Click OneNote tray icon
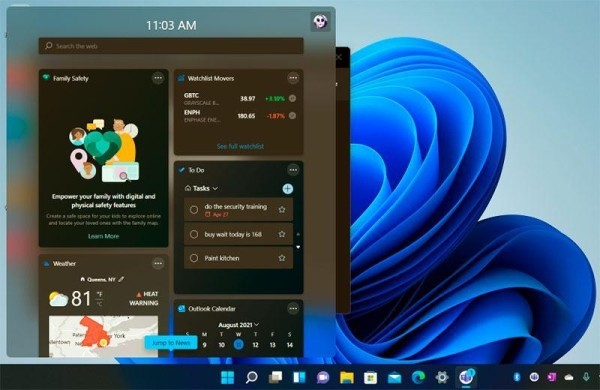Image resolution: width=600 pixels, height=390 pixels. coord(551,377)
